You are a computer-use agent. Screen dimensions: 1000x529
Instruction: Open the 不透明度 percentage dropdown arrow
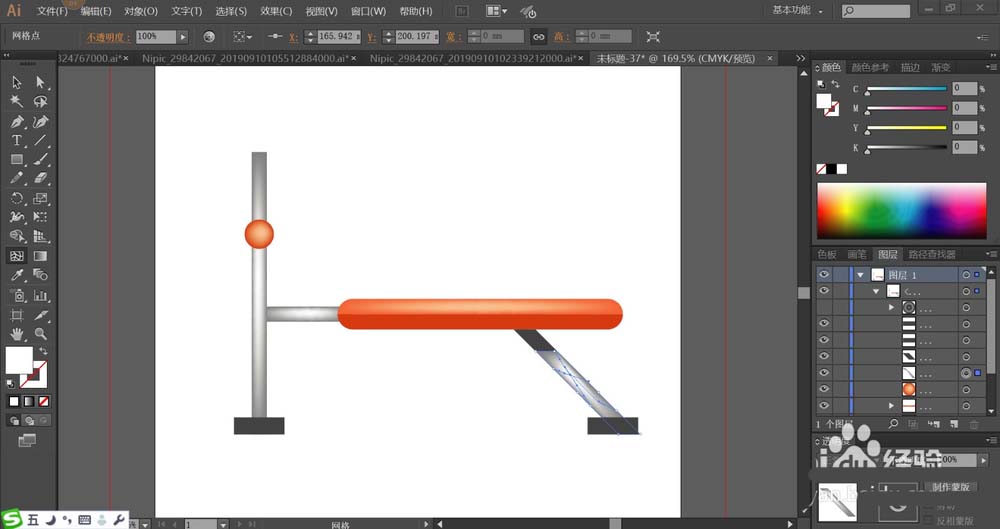(183, 37)
